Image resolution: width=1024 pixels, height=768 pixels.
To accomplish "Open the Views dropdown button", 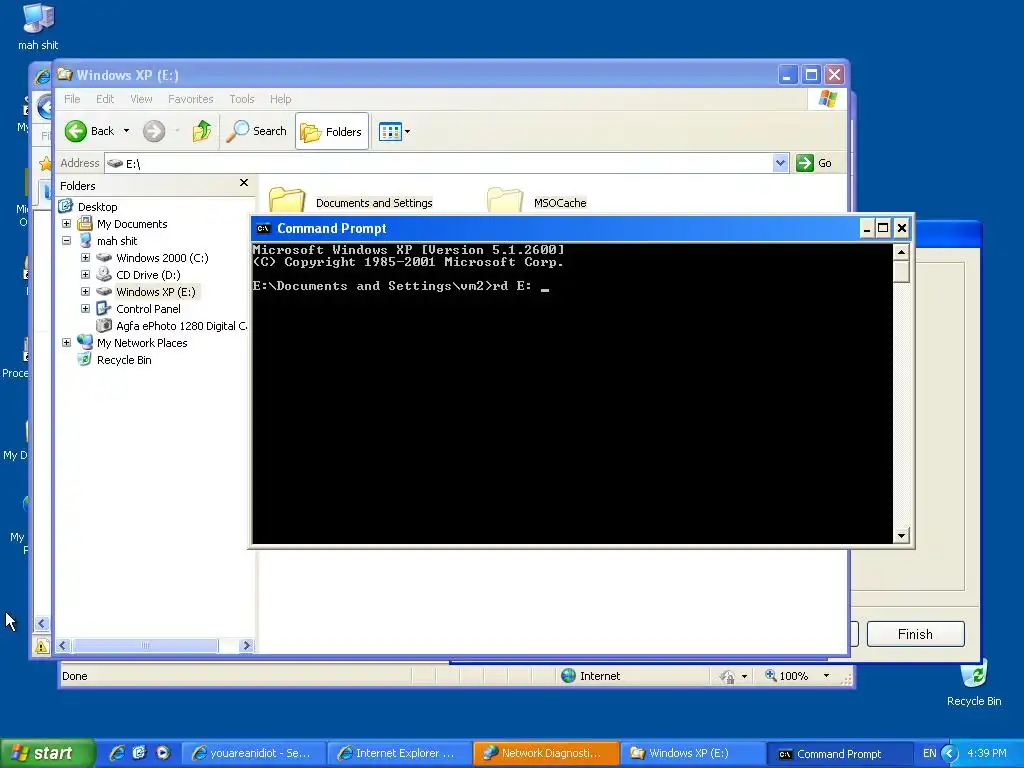I will 394,131.
